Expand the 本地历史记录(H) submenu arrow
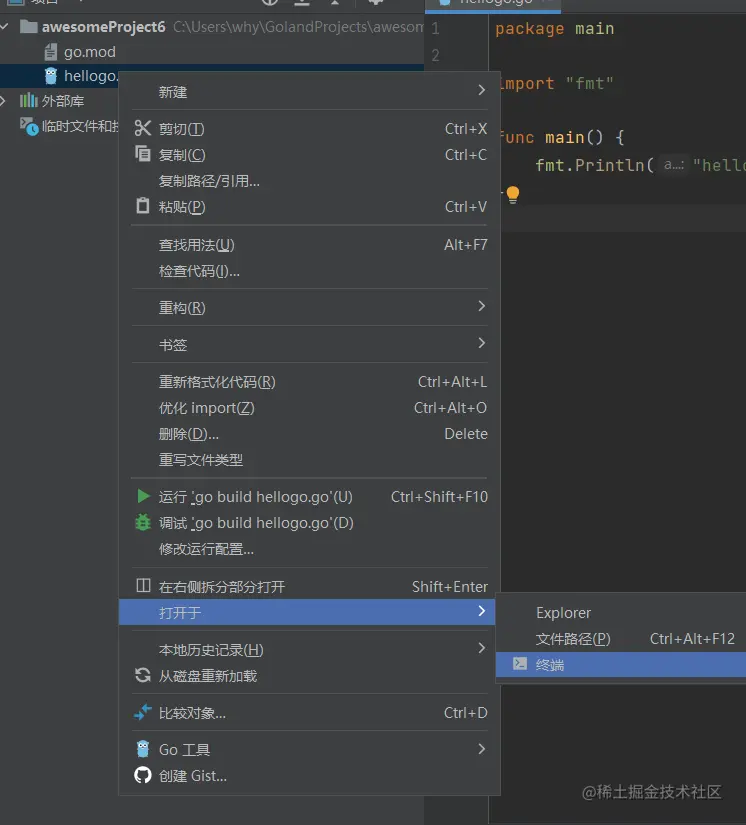This screenshot has width=746, height=825. tap(481, 648)
